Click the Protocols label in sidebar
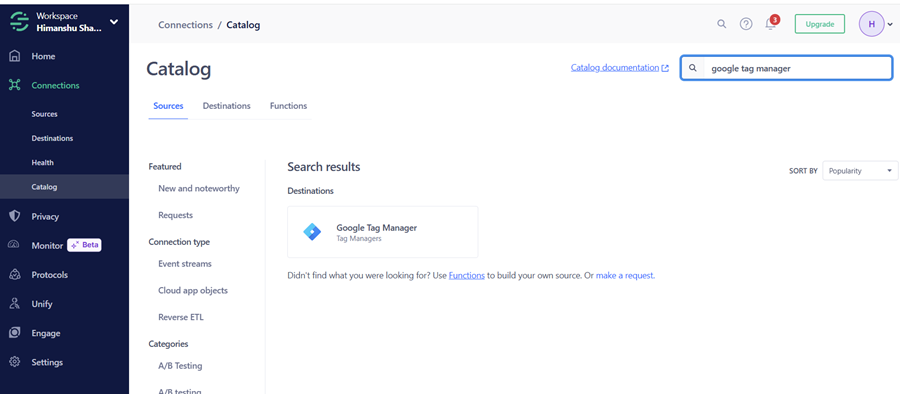 (49, 275)
